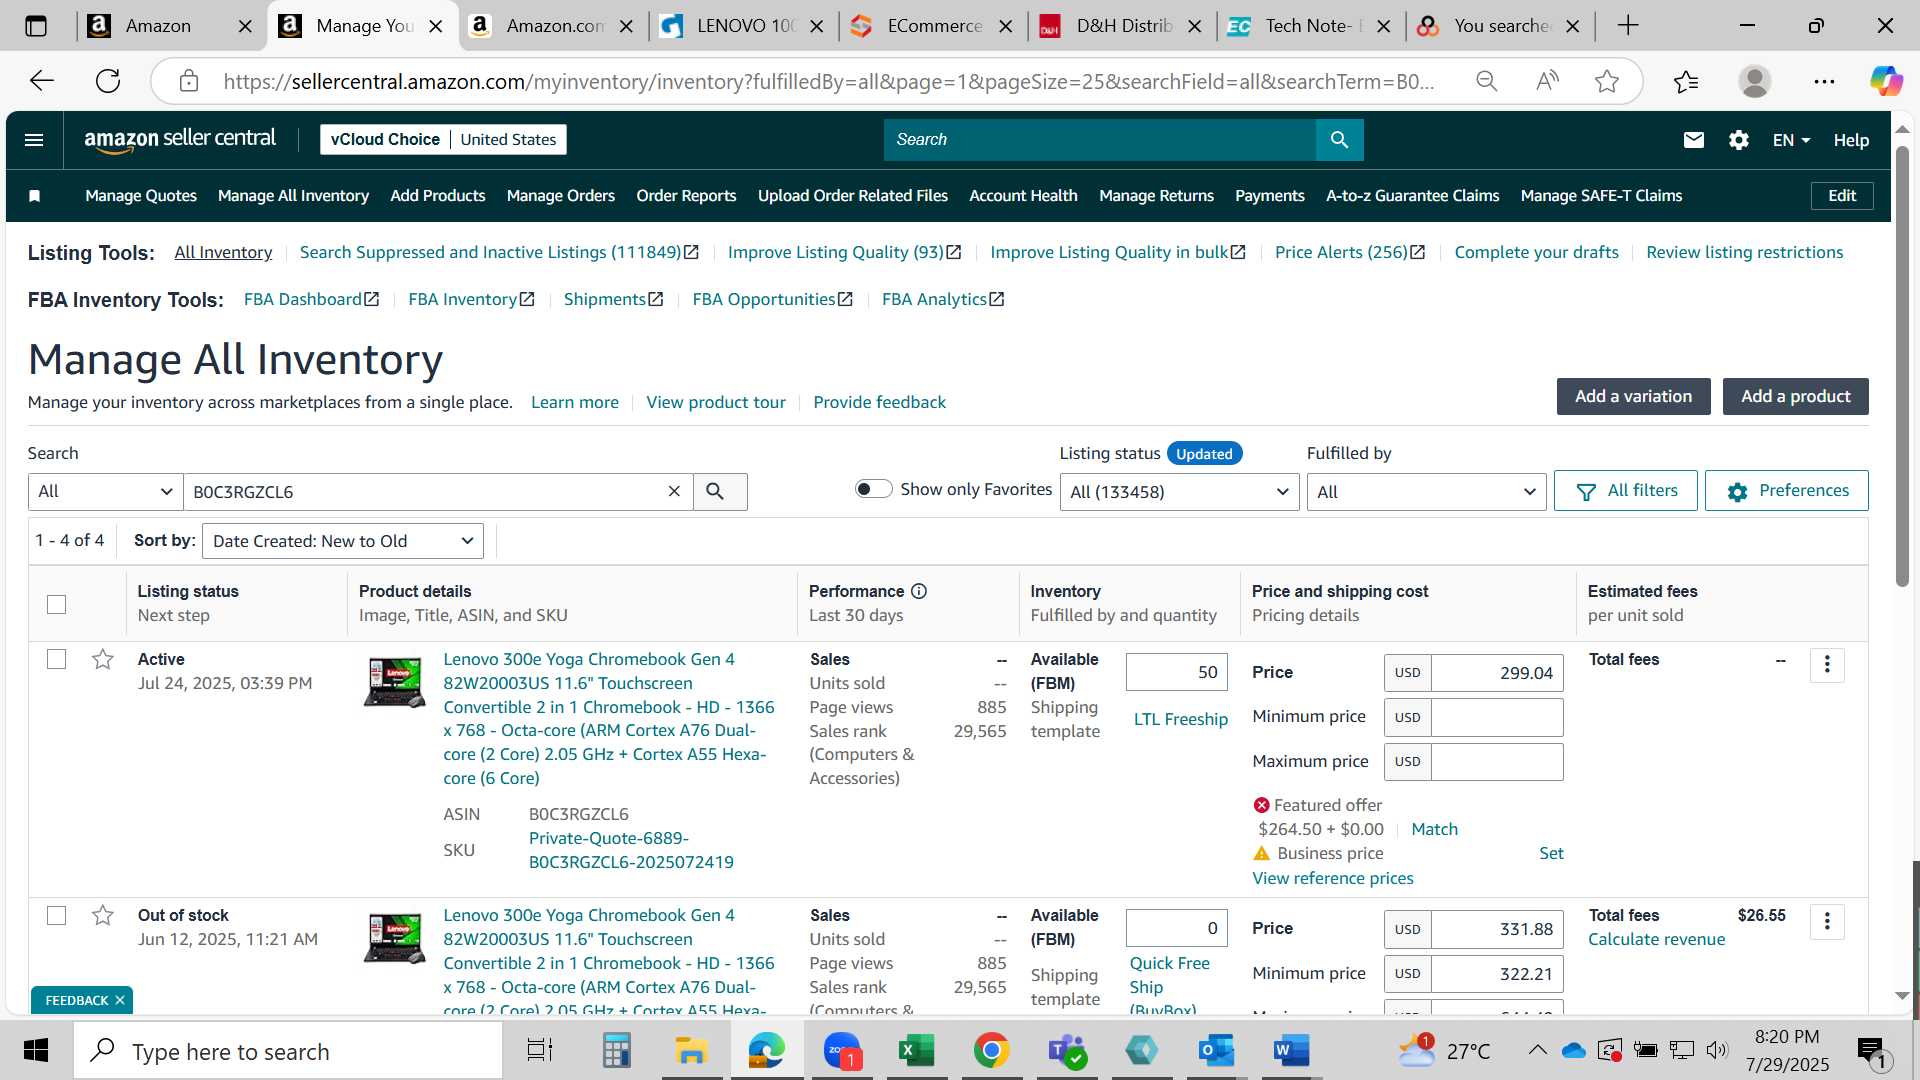Viewport: 1920px width, 1080px height.
Task: Click Calculate revenue link
Action: pyautogui.click(x=1656, y=939)
